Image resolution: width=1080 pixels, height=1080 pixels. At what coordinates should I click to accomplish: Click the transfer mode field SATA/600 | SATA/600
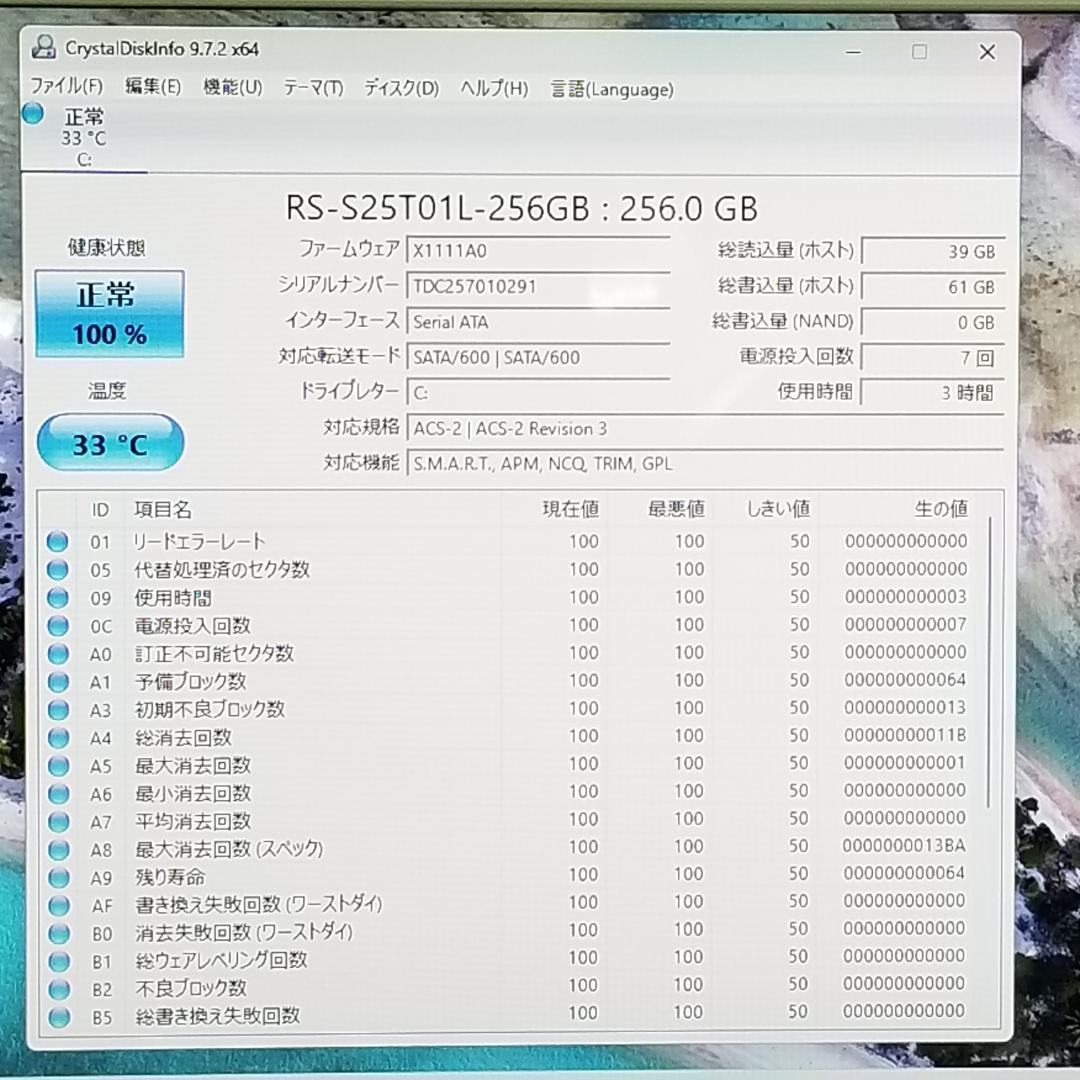[538, 357]
